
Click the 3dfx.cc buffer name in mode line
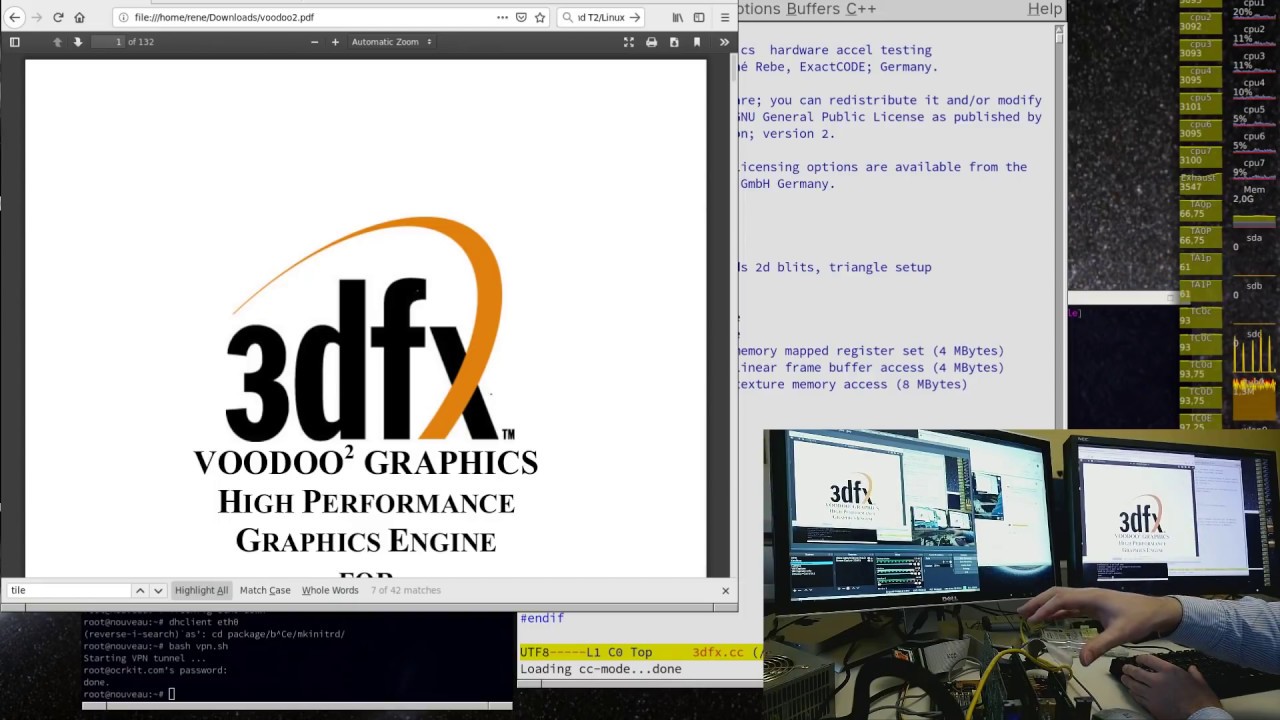pyautogui.click(x=718, y=652)
